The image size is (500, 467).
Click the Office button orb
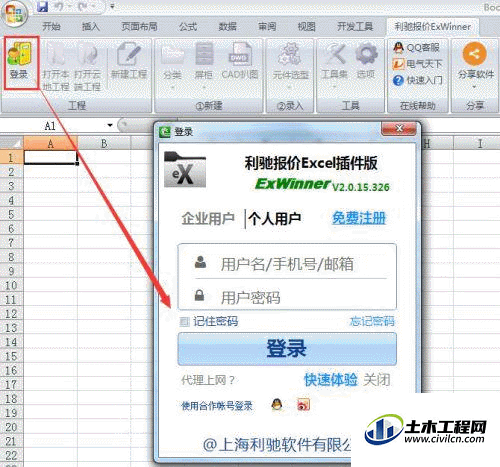pyautogui.click(x=14, y=13)
